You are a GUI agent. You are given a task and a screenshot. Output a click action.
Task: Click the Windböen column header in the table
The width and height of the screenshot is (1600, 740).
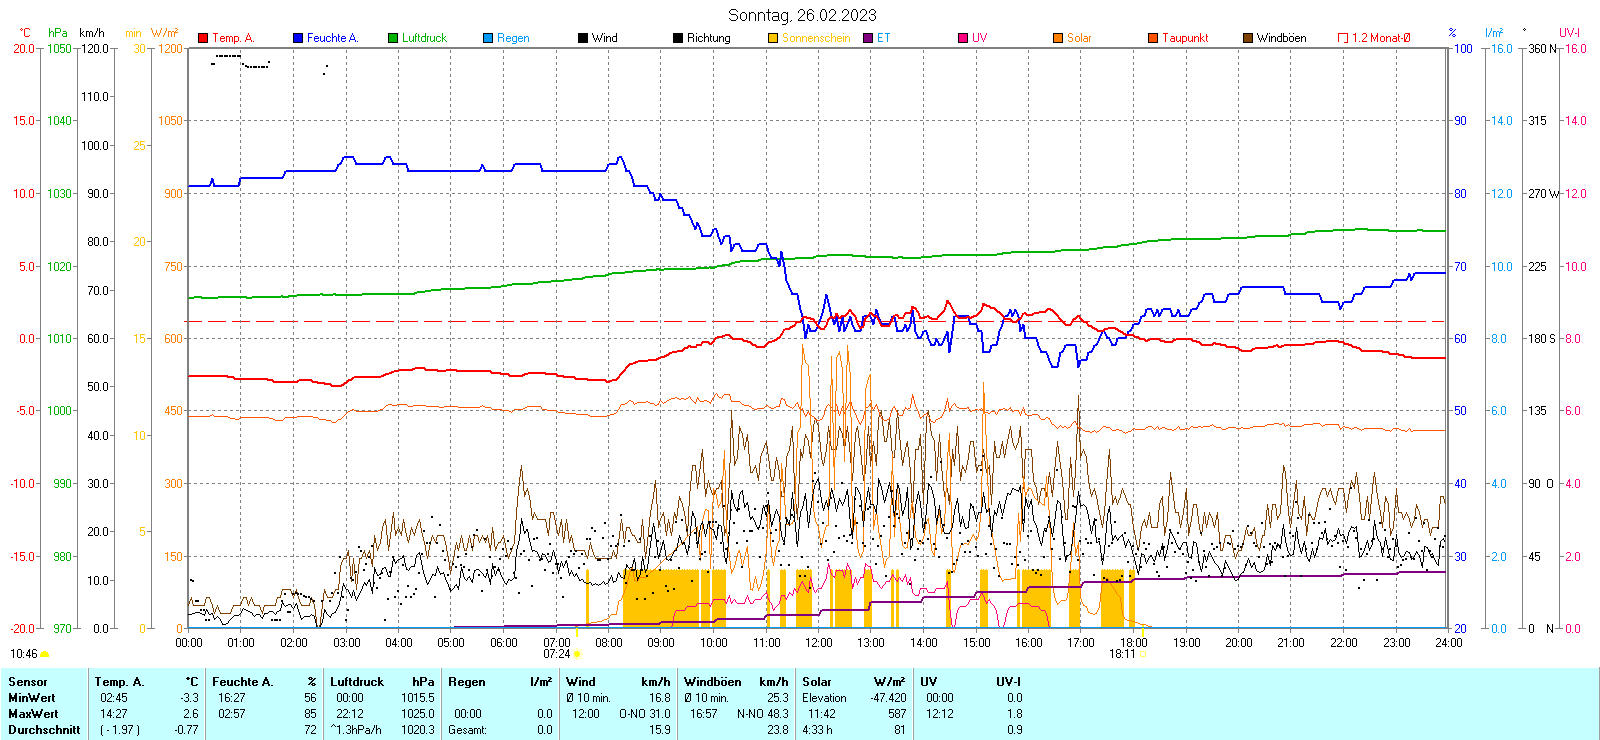(713, 682)
